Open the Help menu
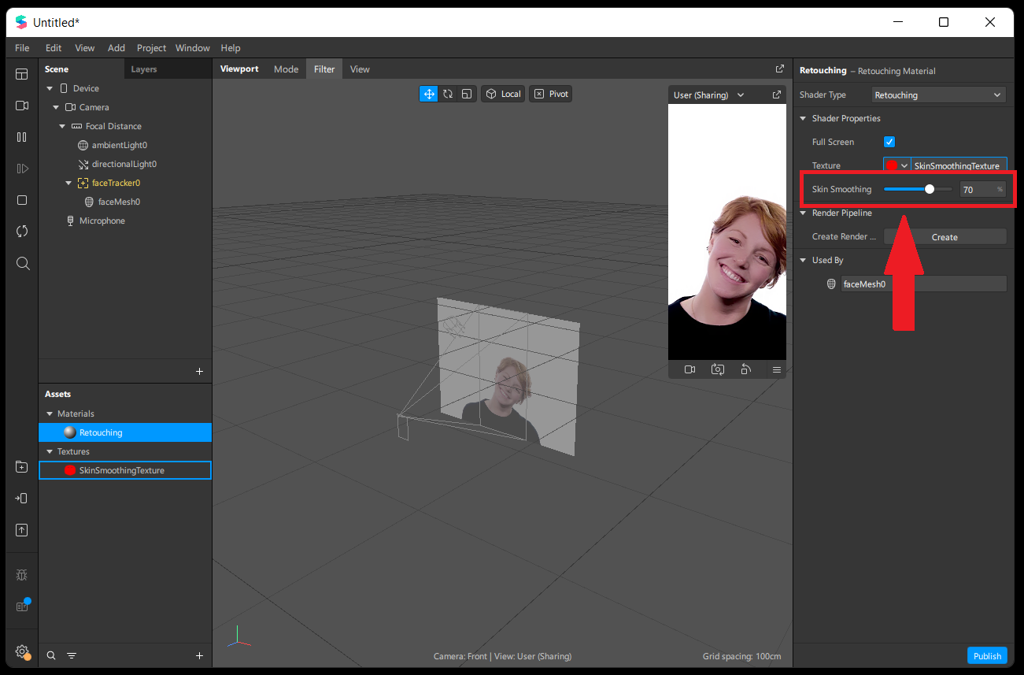 pos(231,48)
